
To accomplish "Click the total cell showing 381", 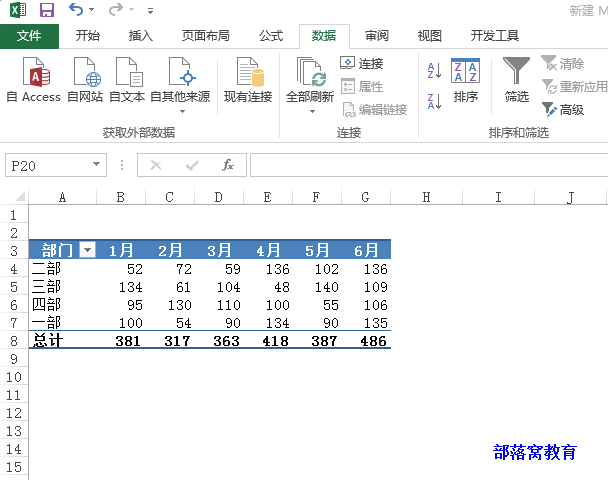I will (121, 340).
